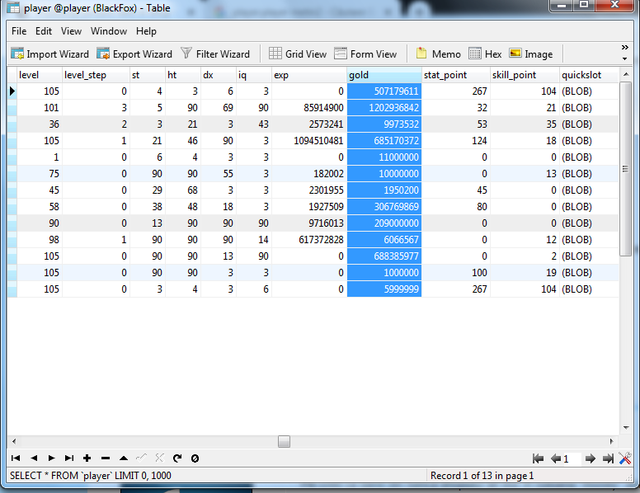Select level cell 36
This screenshot has height=493, width=640.
pos(40,124)
